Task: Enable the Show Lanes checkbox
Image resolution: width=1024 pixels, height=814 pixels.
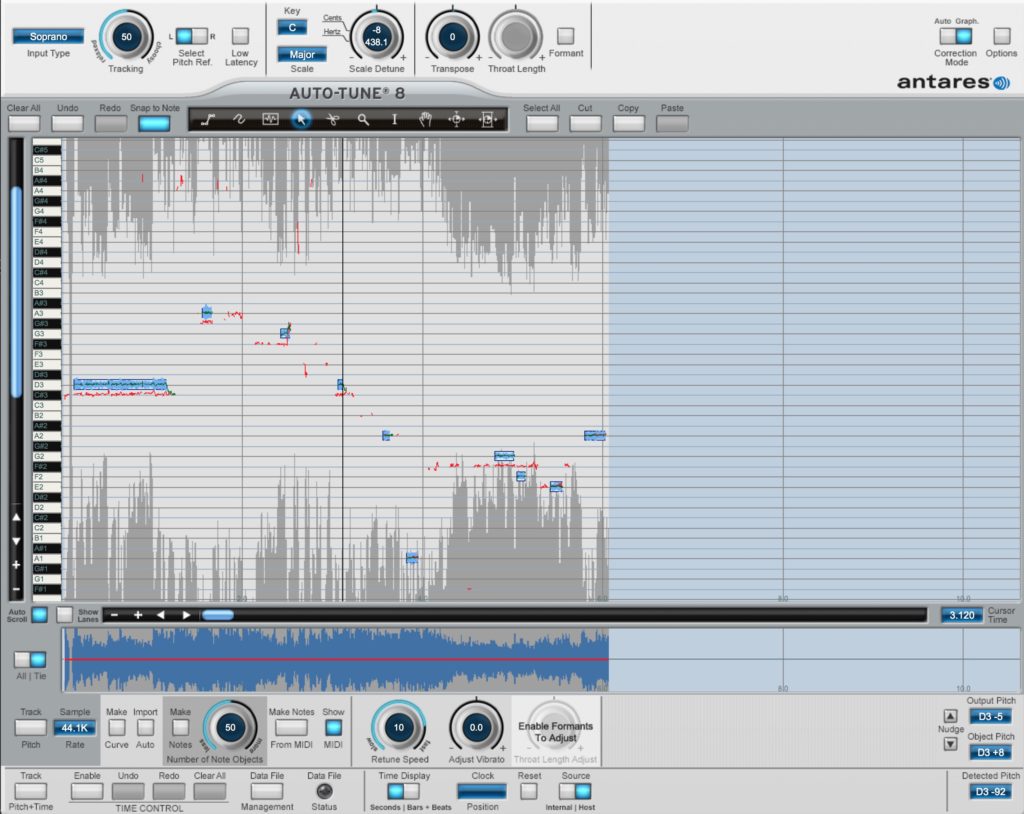Action: [x=64, y=615]
